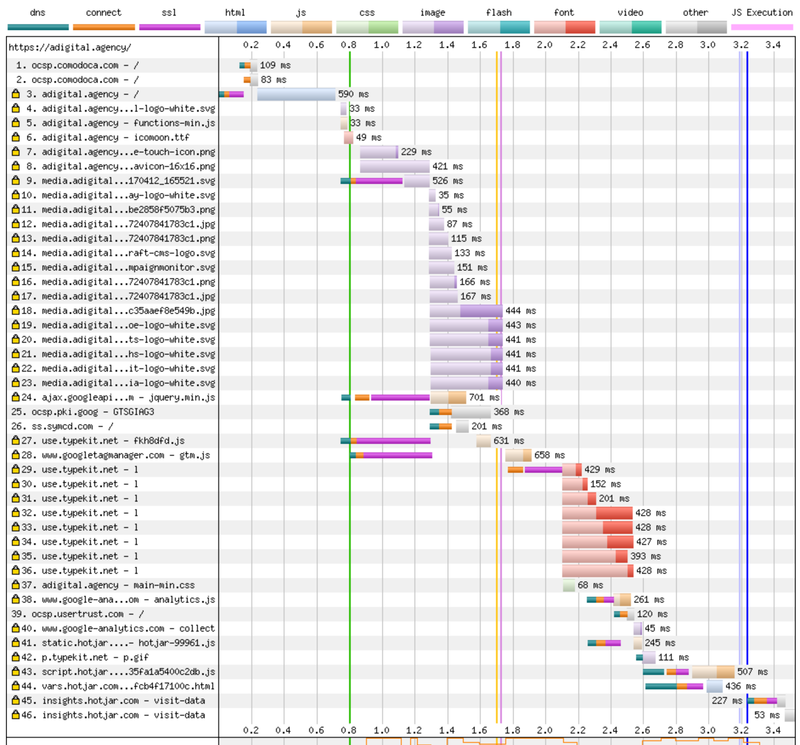This screenshot has width=800, height=745.
Task: Click the connect legend orange bar
Action: coord(104,27)
